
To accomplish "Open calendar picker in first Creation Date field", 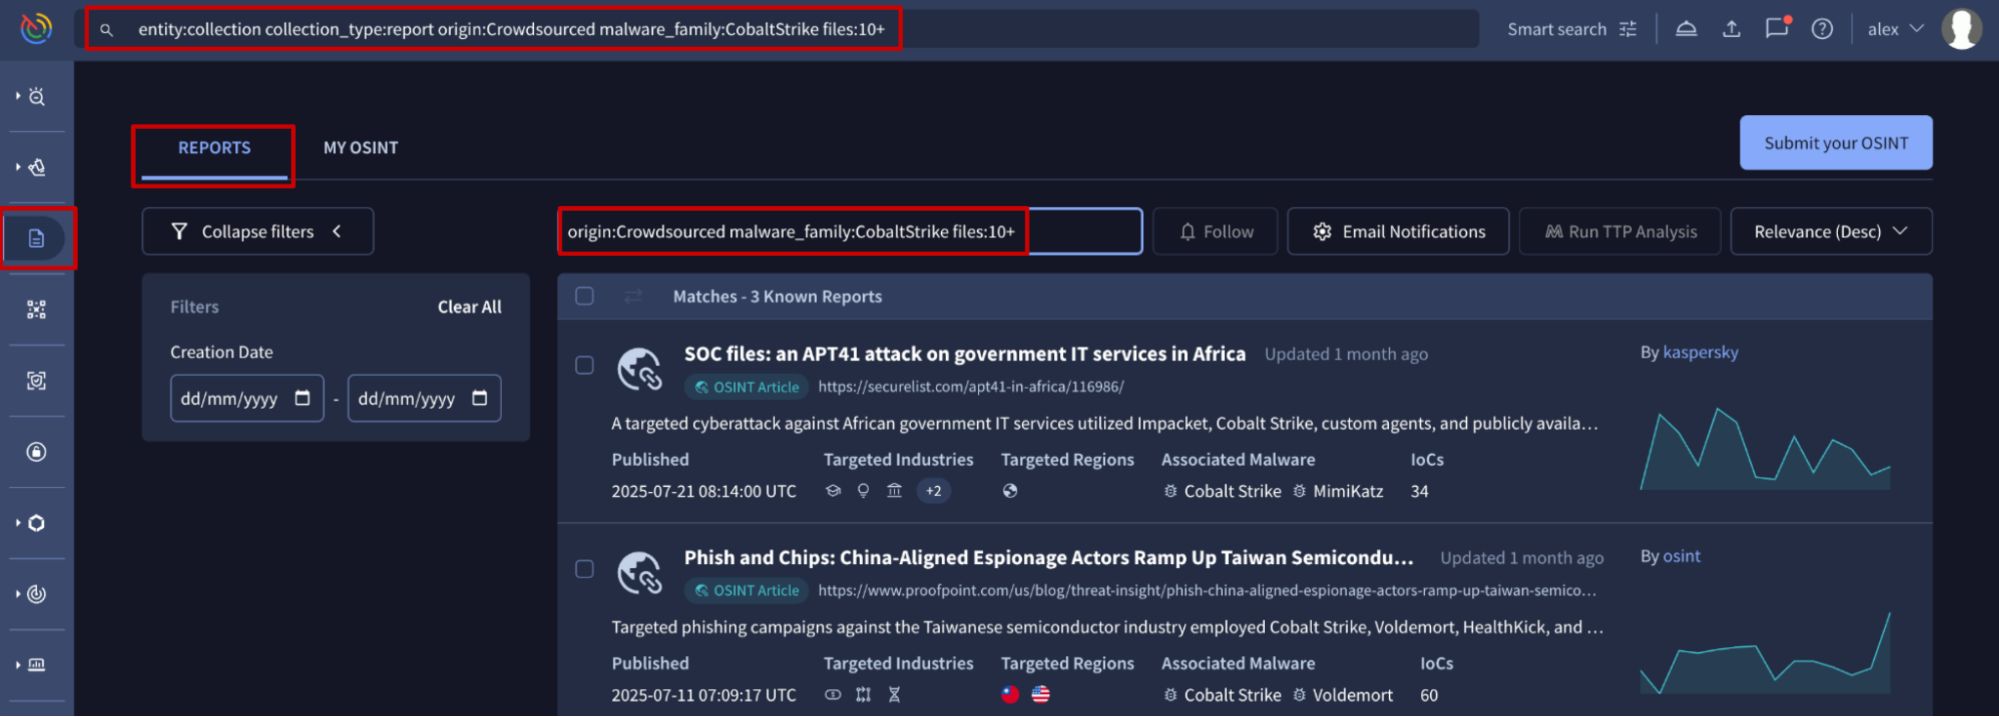I will tap(302, 398).
